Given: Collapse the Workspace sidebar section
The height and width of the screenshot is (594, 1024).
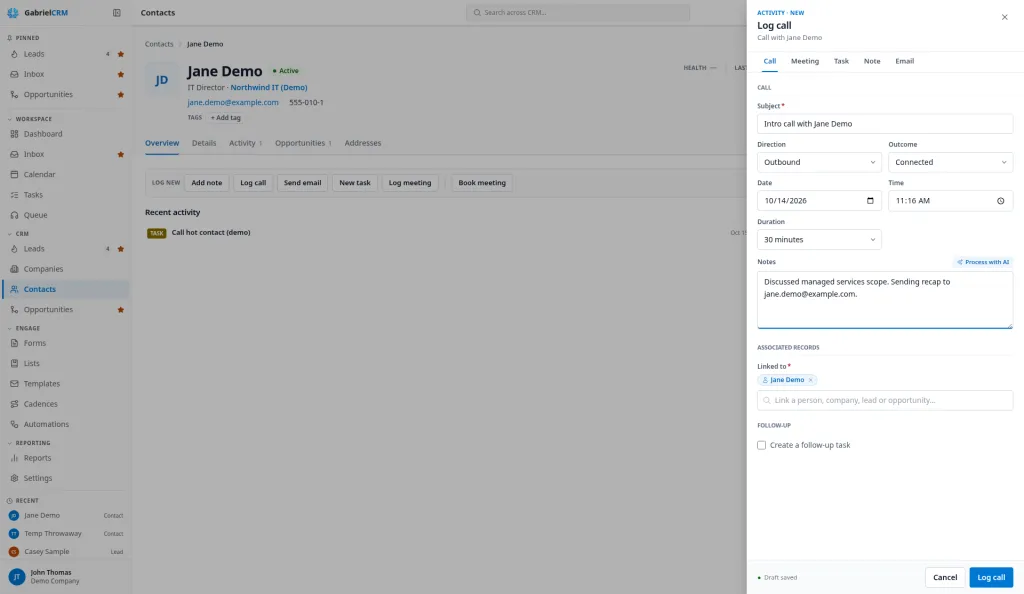Looking at the screenshot, I should [10, 119].
